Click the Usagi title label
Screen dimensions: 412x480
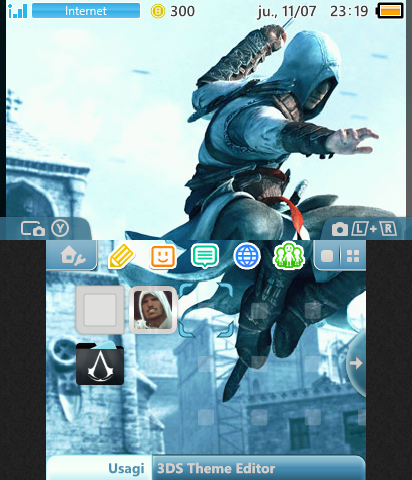[126, 468]
